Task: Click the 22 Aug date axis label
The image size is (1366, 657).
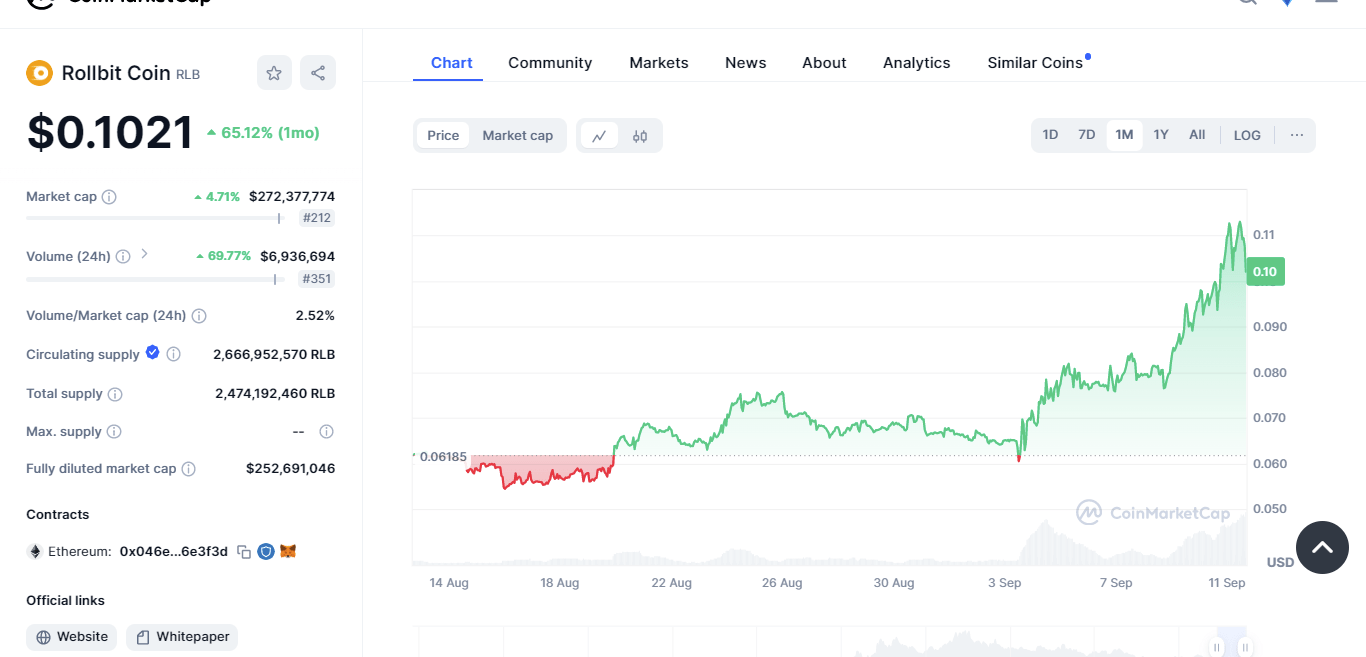Action: pyautogui.click(x=672, y=583)
